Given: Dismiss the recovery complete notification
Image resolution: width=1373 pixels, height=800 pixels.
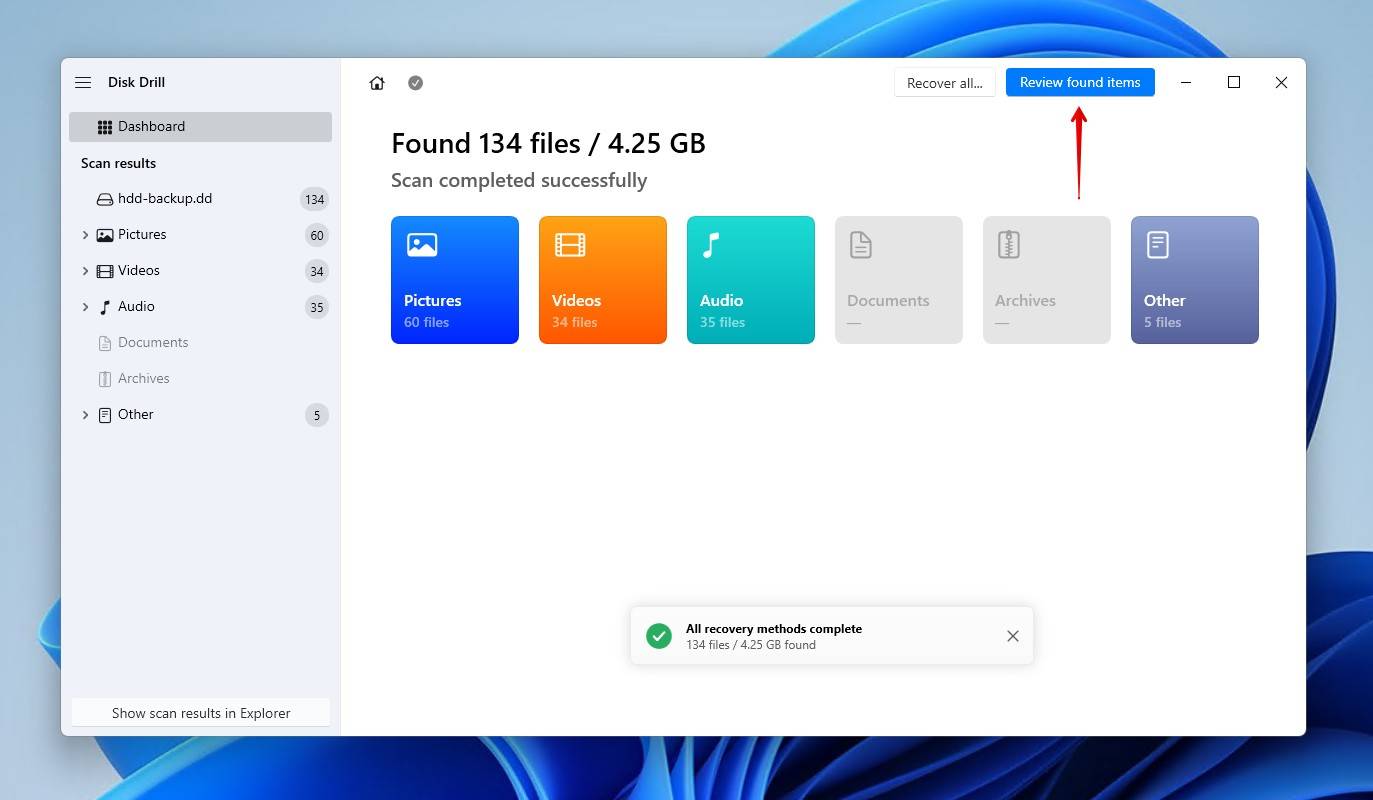Looking at the screenshot, I should [x=1013, y=636].
